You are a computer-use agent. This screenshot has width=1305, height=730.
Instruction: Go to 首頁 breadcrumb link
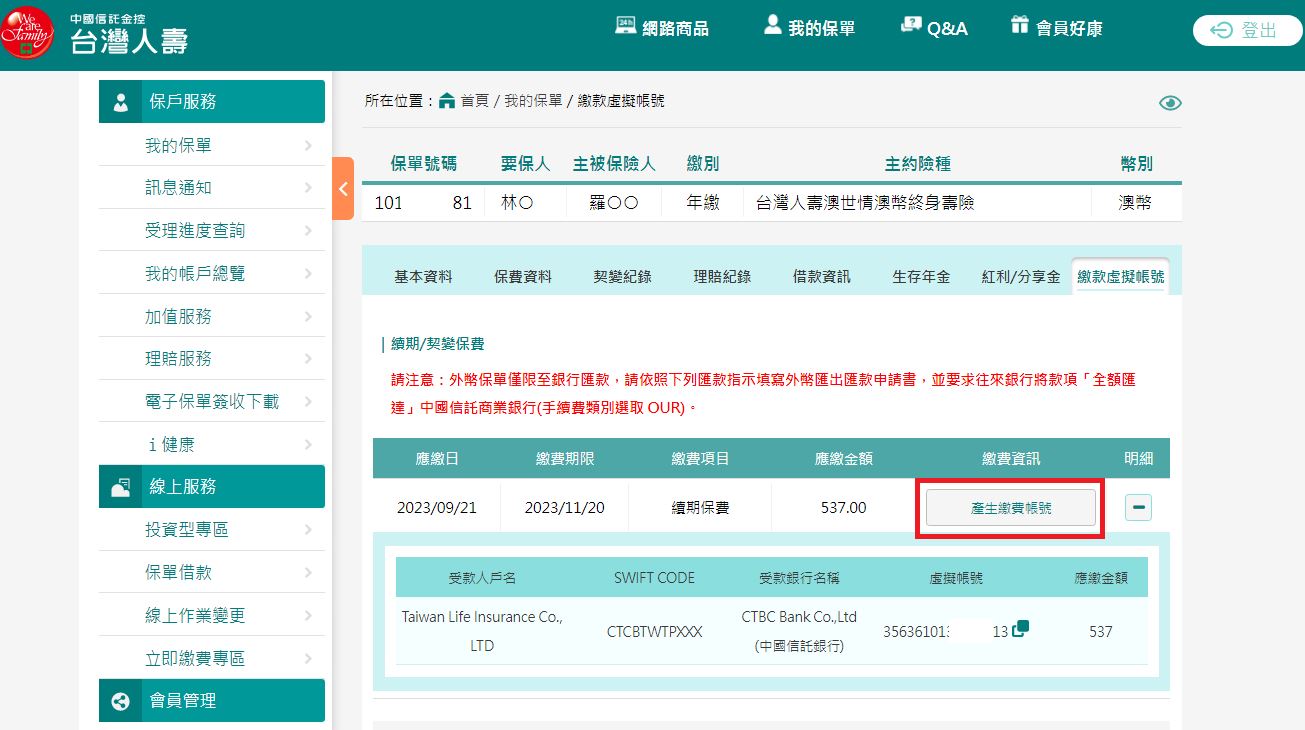(x=474, y=100)
